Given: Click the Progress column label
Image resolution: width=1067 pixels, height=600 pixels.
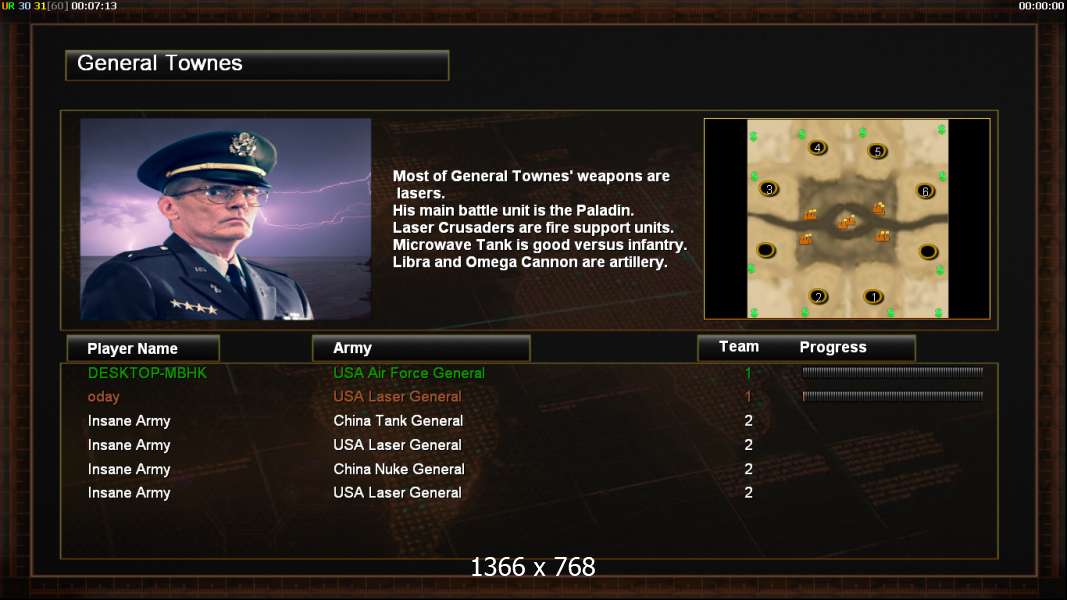Looking at the screenshot, I should 833,347.
